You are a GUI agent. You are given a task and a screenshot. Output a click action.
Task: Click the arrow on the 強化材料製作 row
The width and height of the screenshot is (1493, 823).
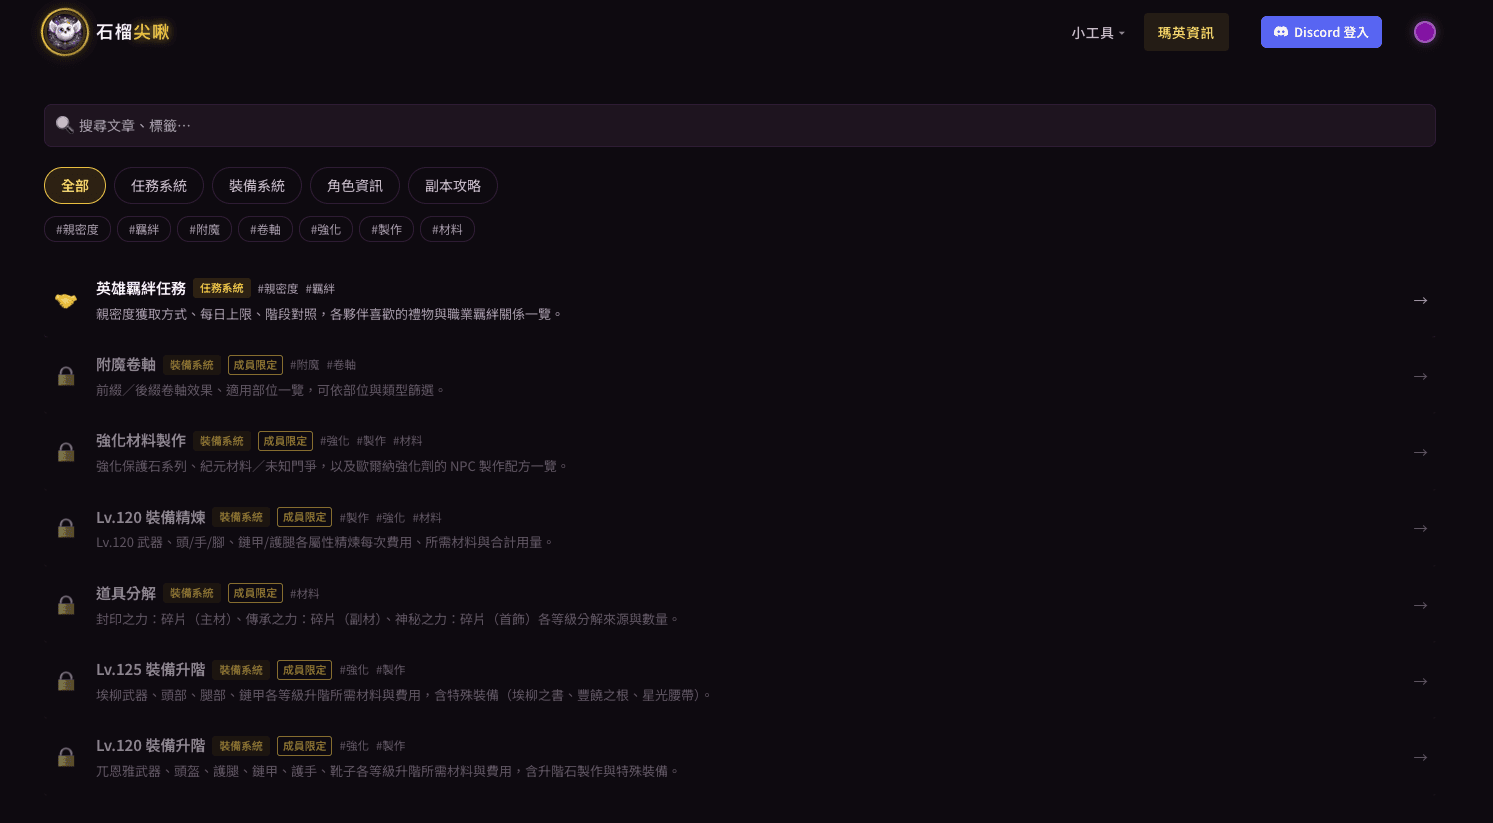(x=1420, y=452)
